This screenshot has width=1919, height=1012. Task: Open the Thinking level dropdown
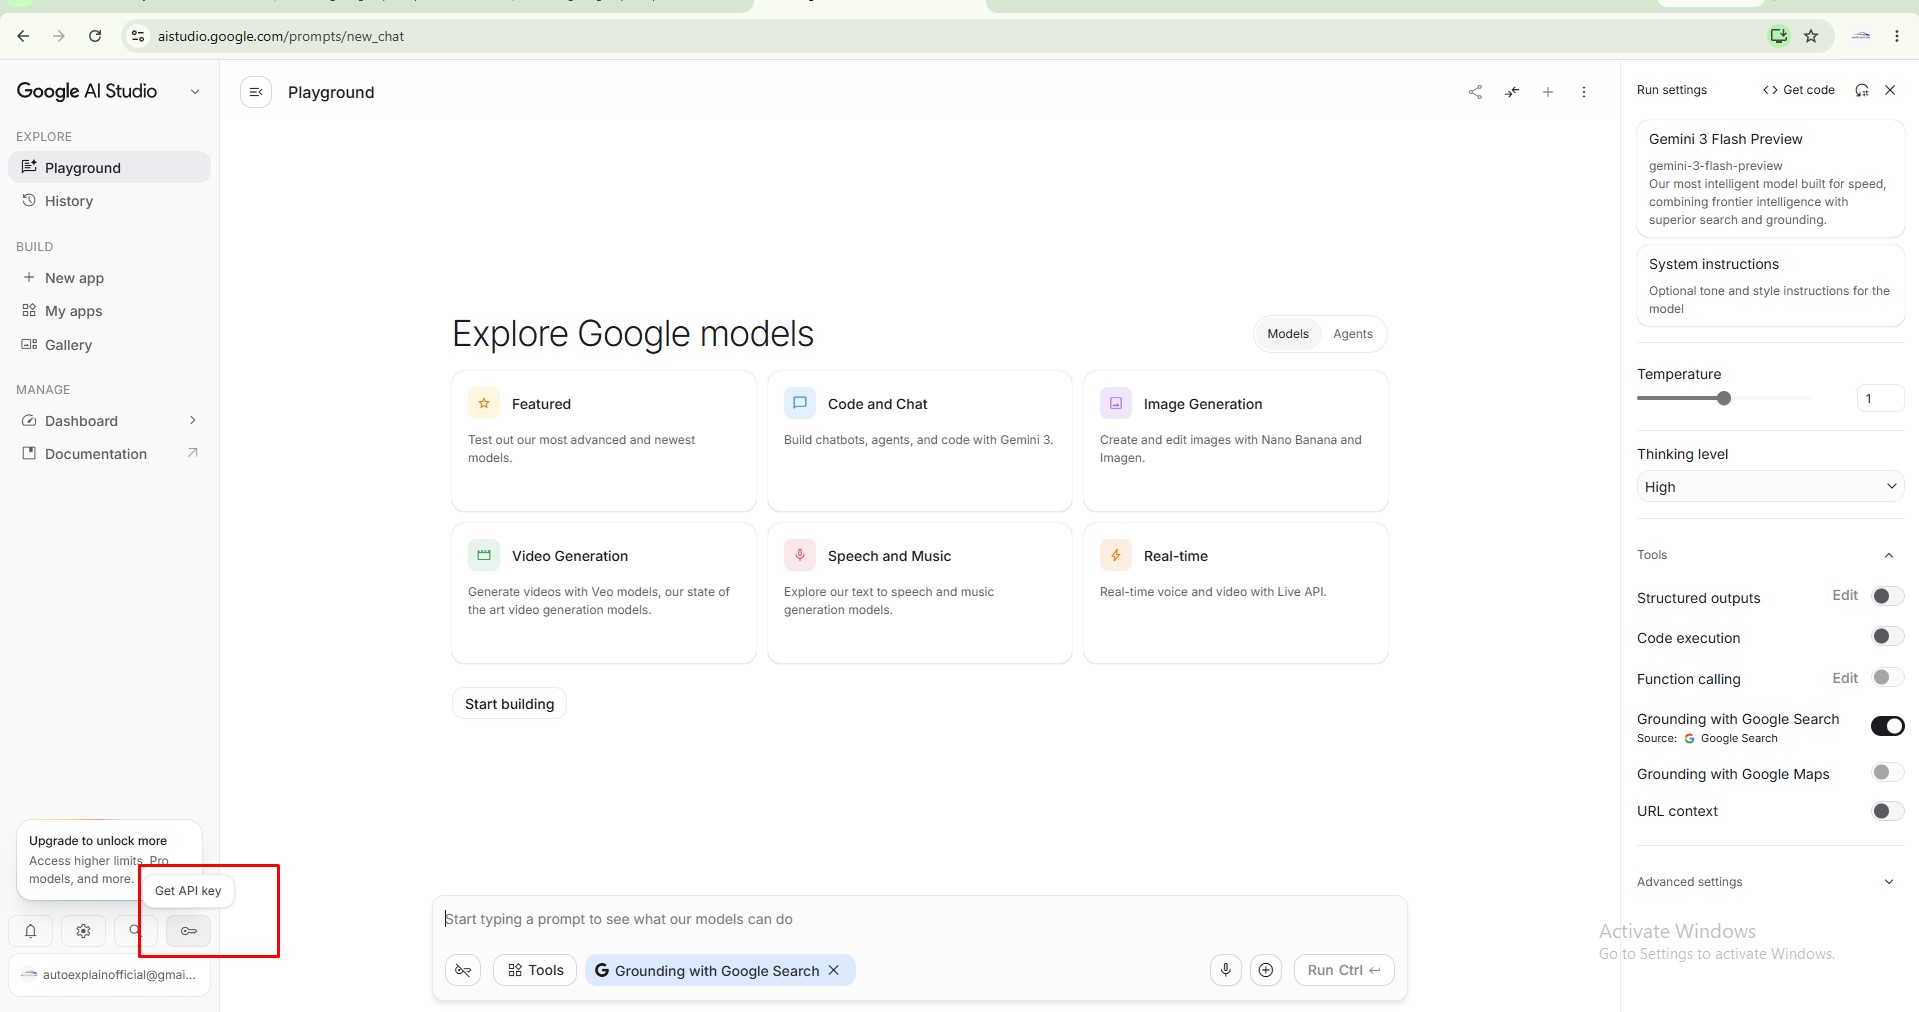[x=1770, y=487]
